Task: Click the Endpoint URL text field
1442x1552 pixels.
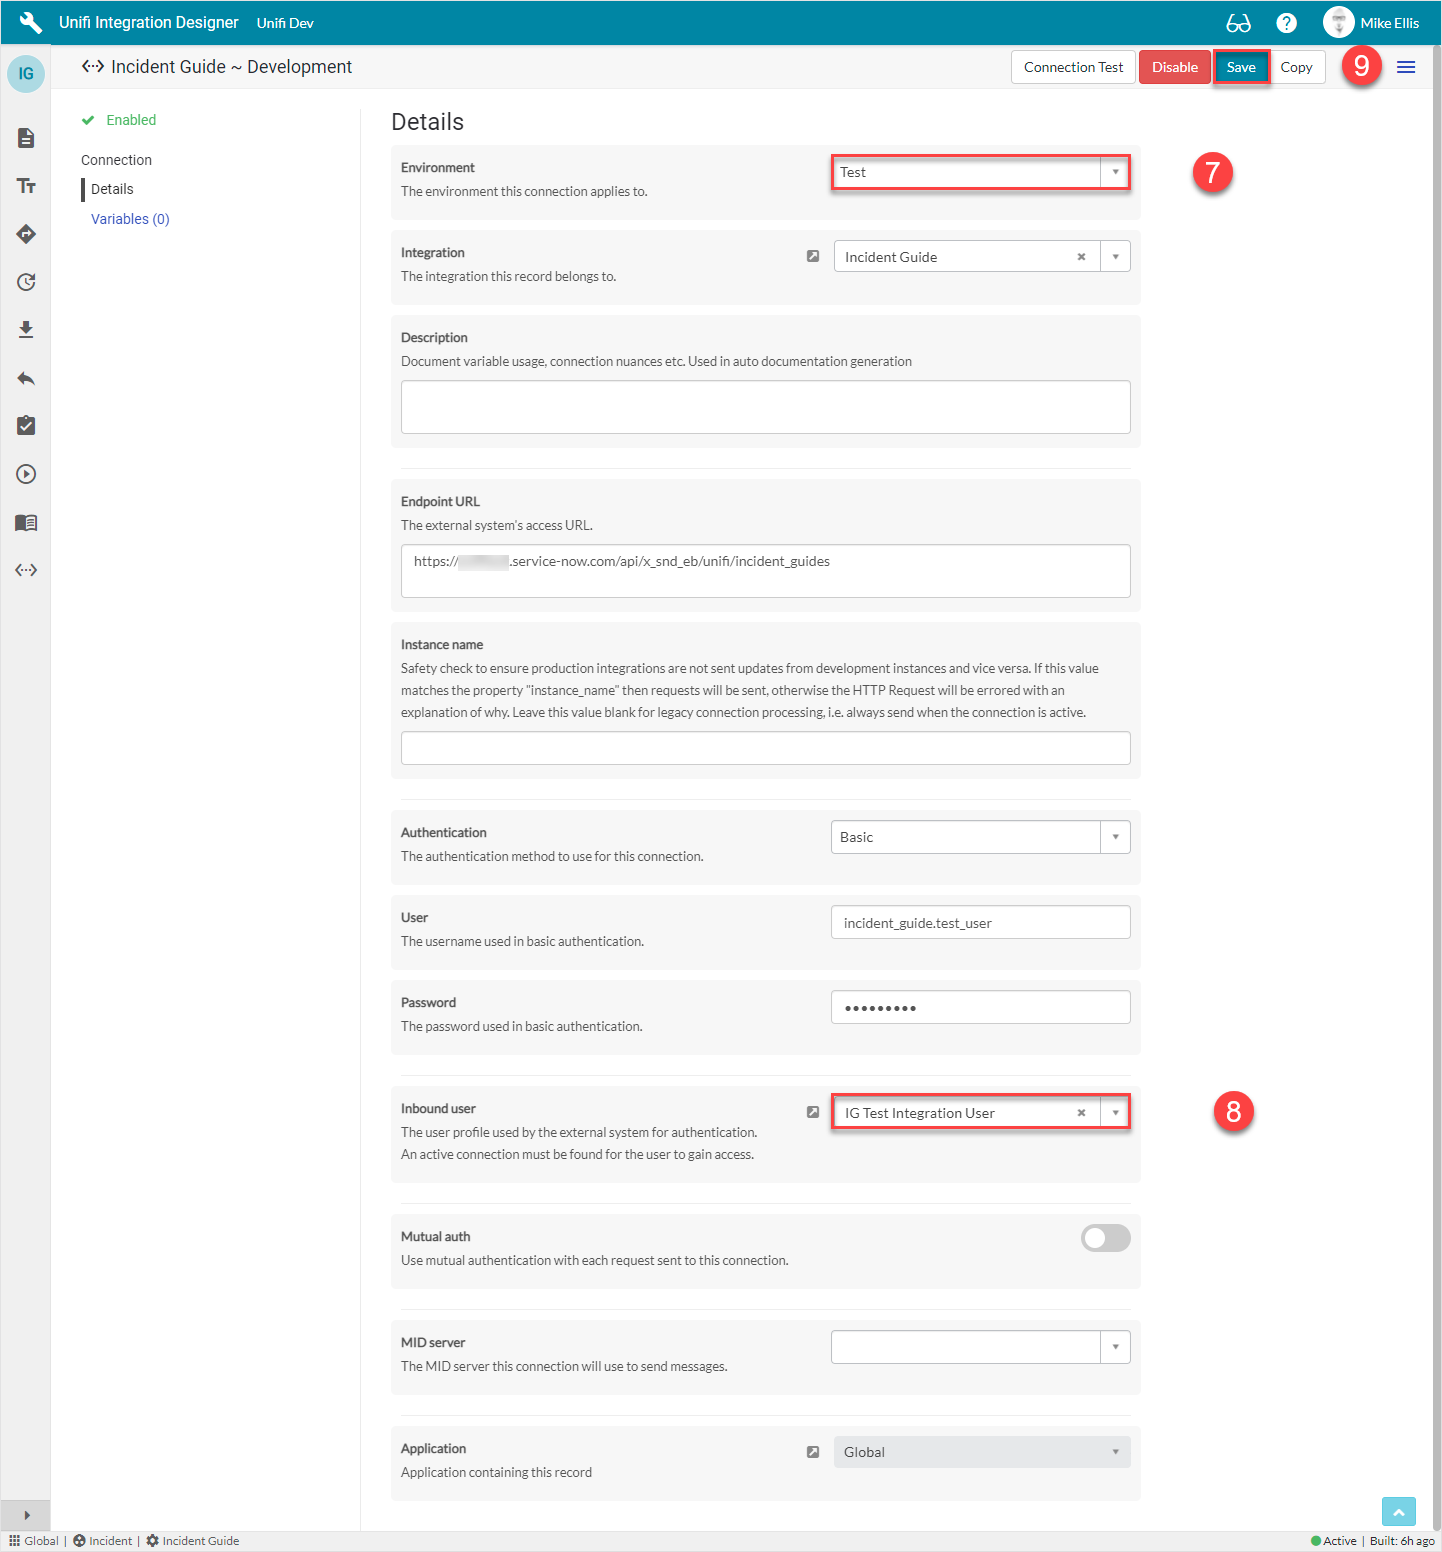Action: [765, 571]
